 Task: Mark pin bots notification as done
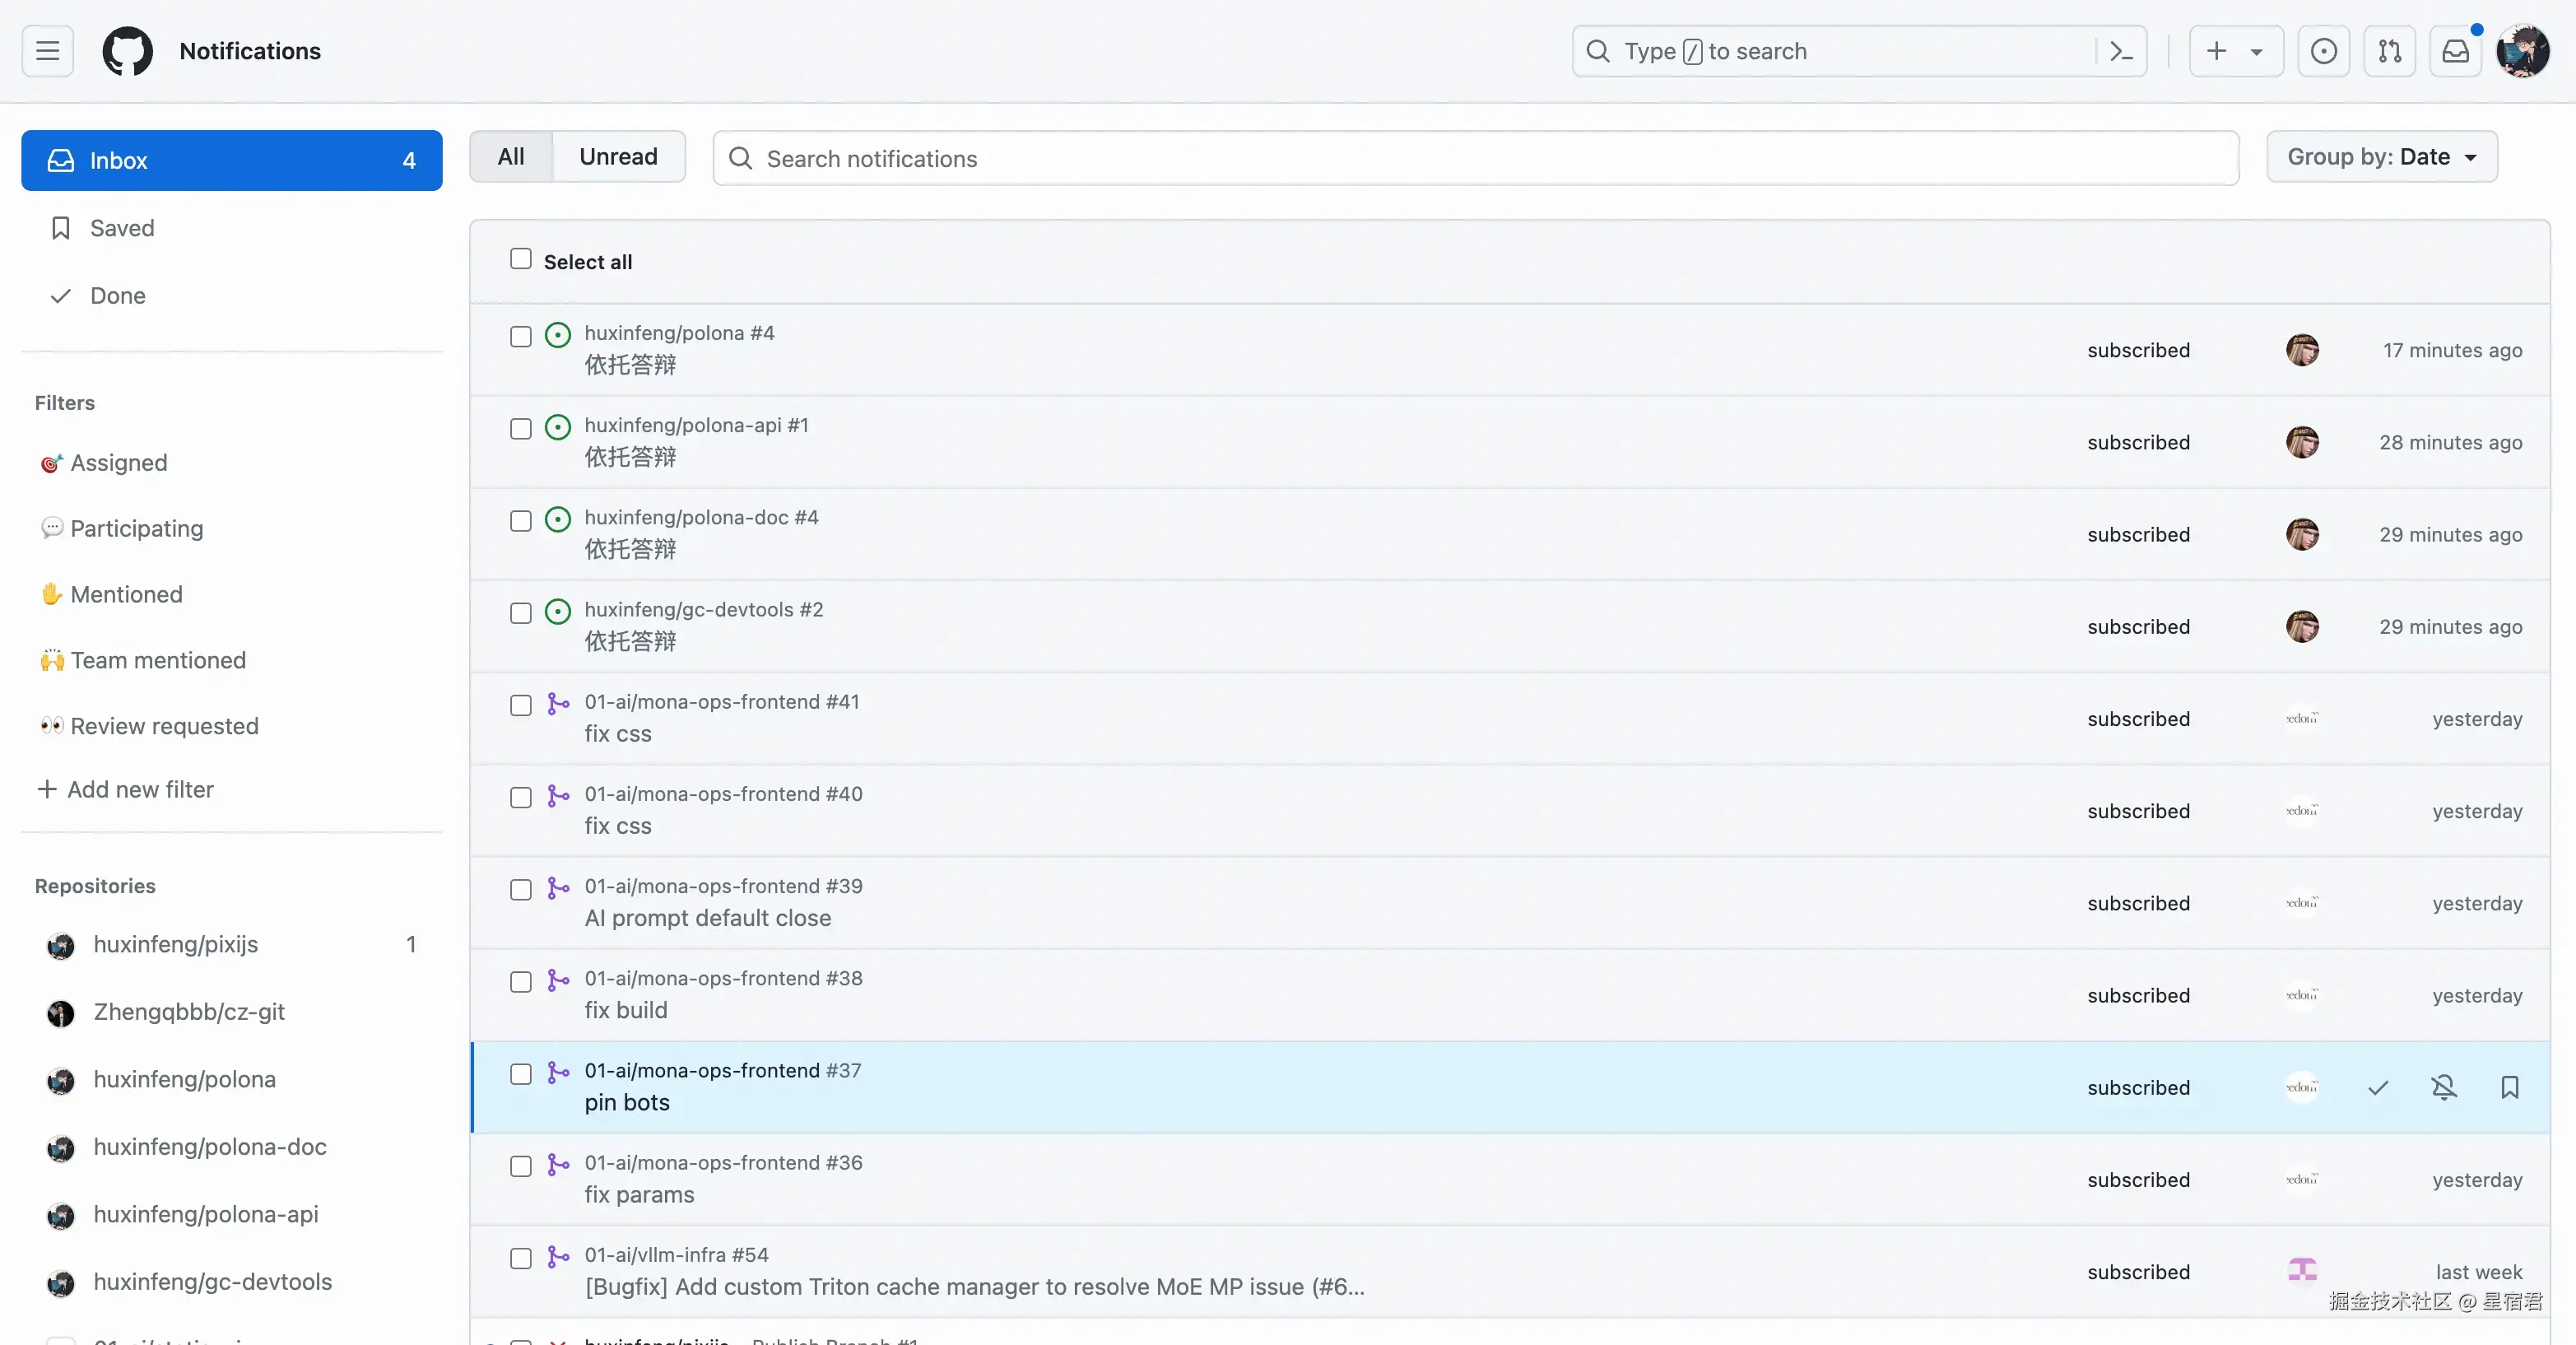(2378, 1087)
